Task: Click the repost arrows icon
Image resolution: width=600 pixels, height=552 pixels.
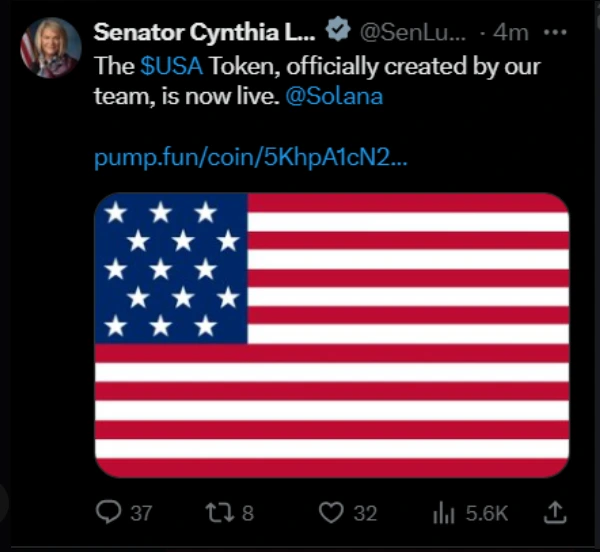Action: pos(220,513)
